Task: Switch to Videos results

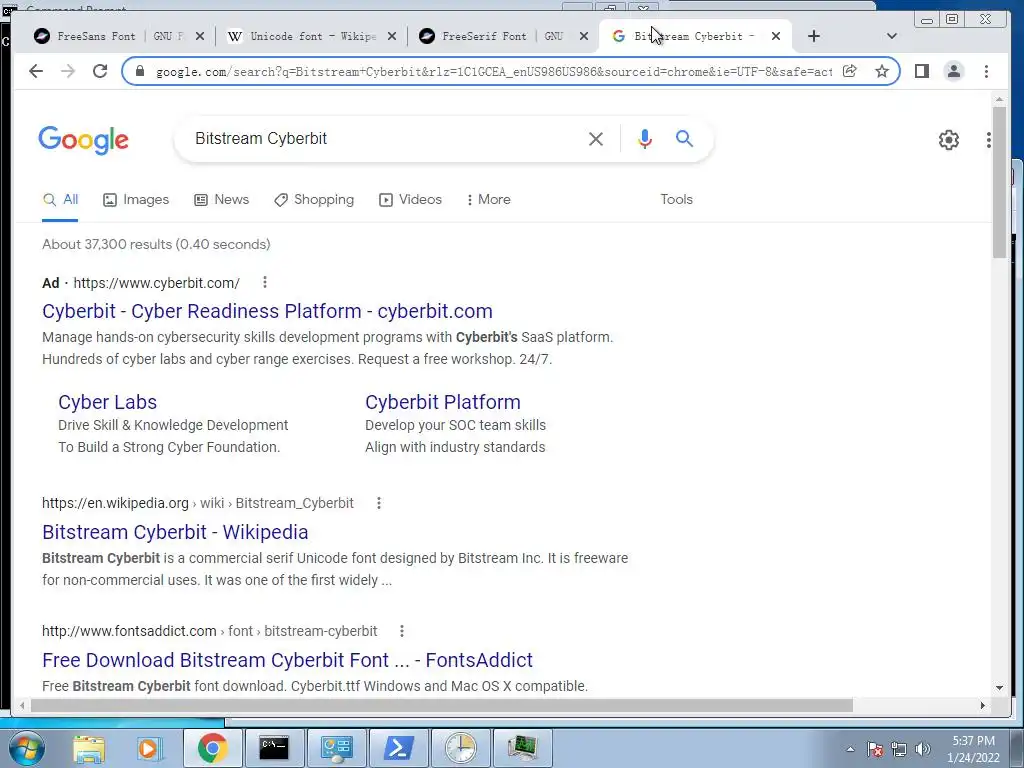Action: 410,200
